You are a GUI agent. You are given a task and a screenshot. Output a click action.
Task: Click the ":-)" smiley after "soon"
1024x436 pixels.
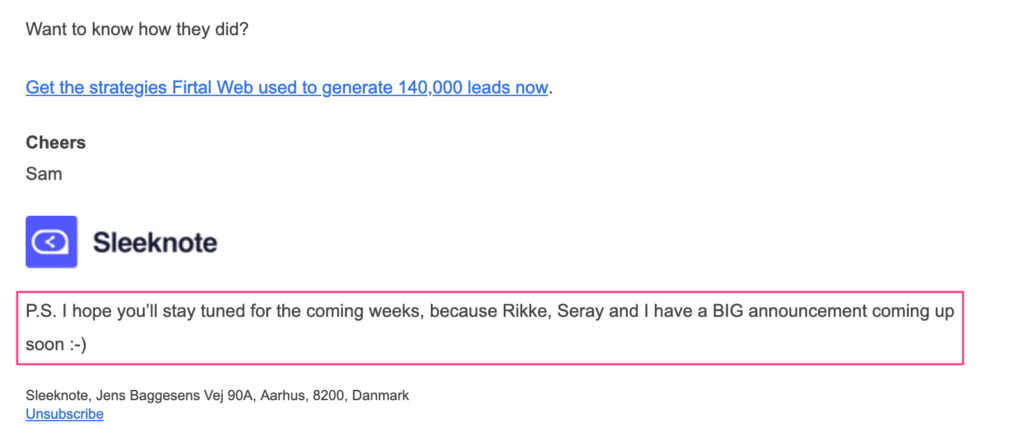pyautogui.click(x=78, y=343)
